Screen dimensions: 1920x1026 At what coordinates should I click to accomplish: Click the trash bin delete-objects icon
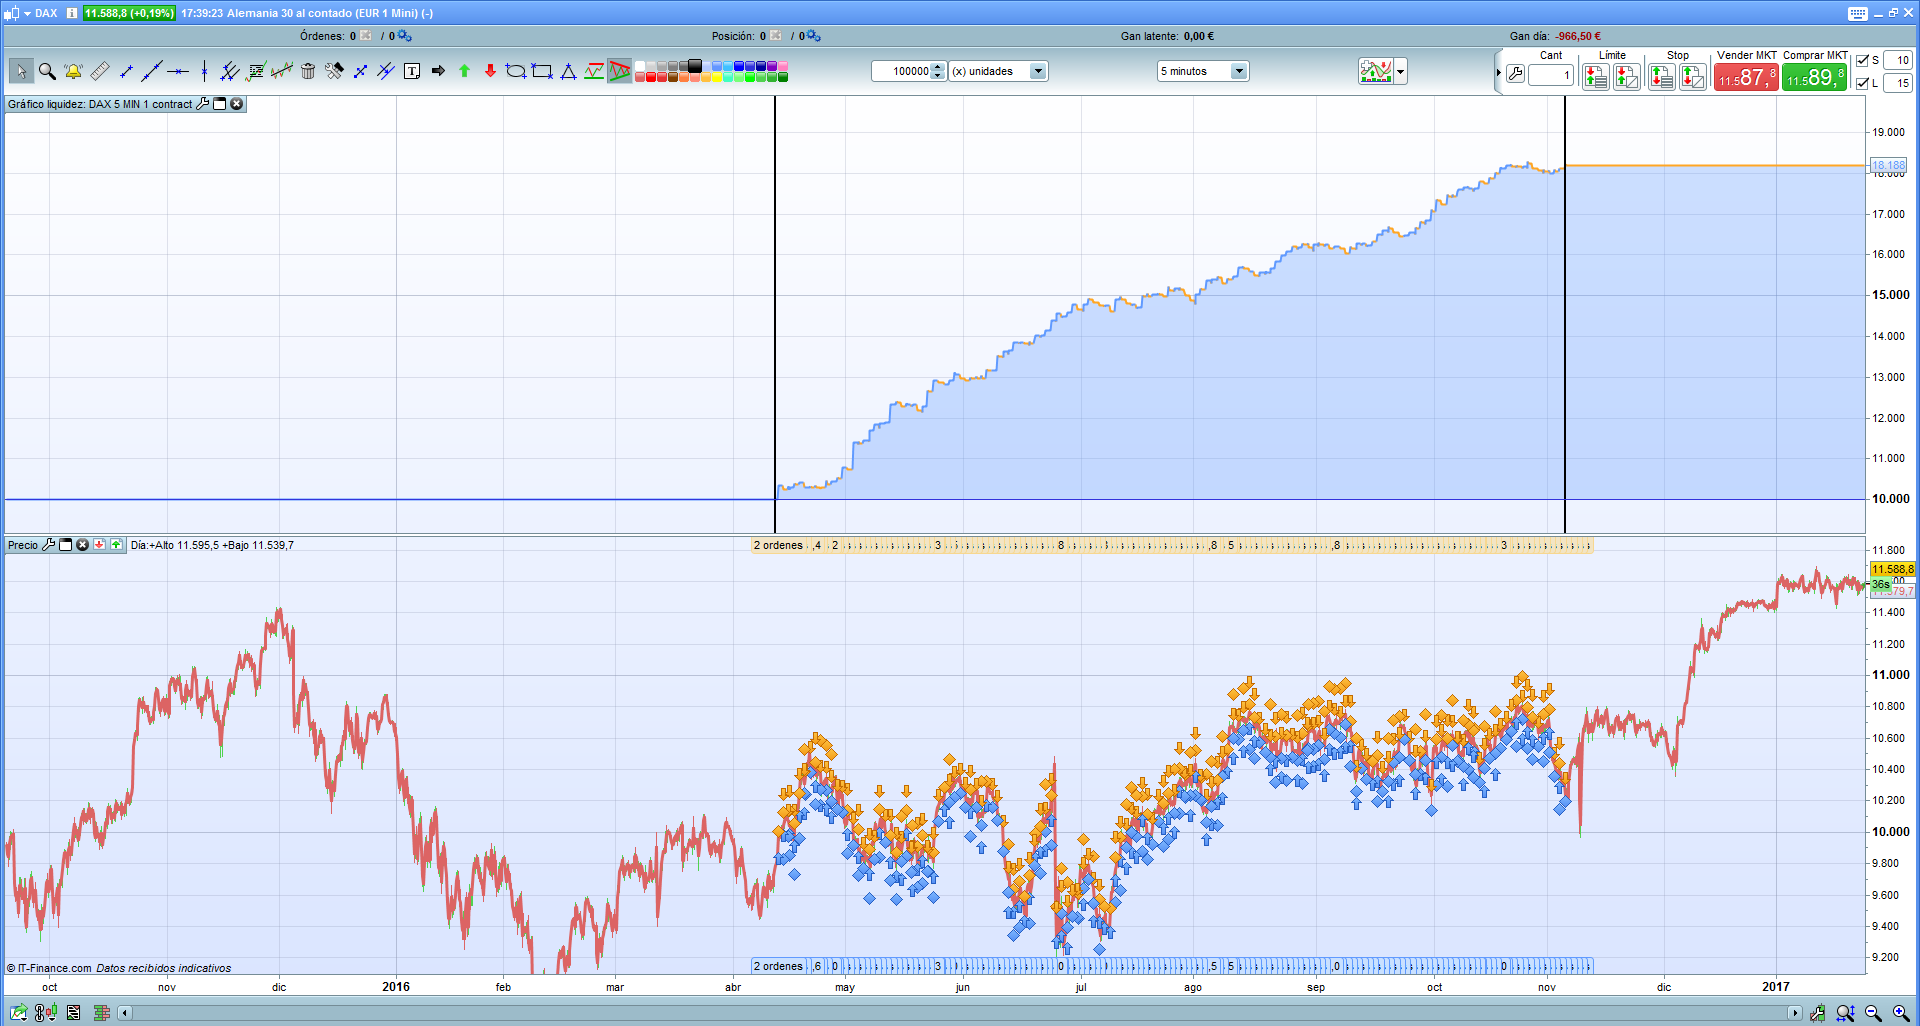click(308, 71)
